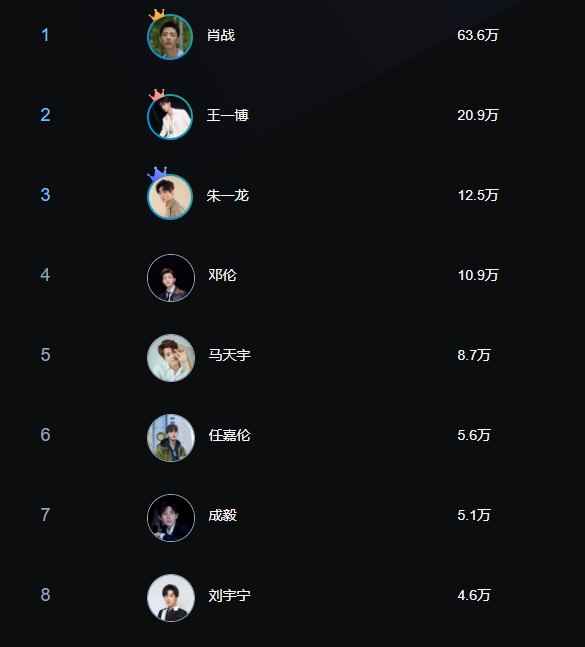The width and height of the screenshot is (585, 647).
Task: Open the 肖战 name link
Action: tap(221, 35)
